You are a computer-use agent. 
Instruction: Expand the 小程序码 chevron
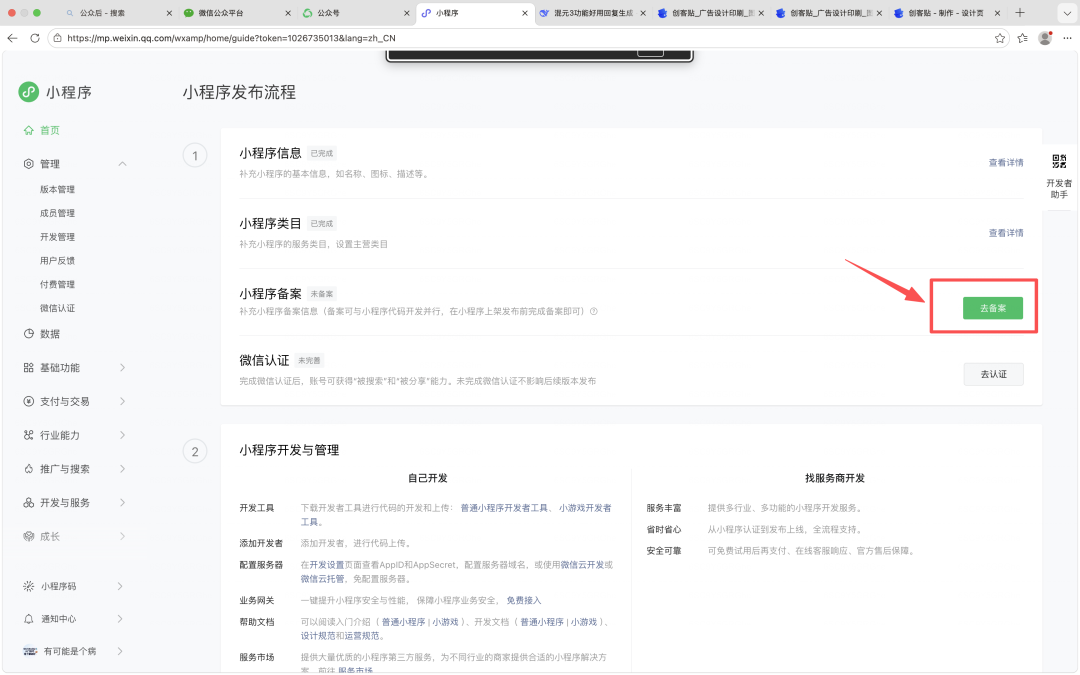(x=120, y=586)
